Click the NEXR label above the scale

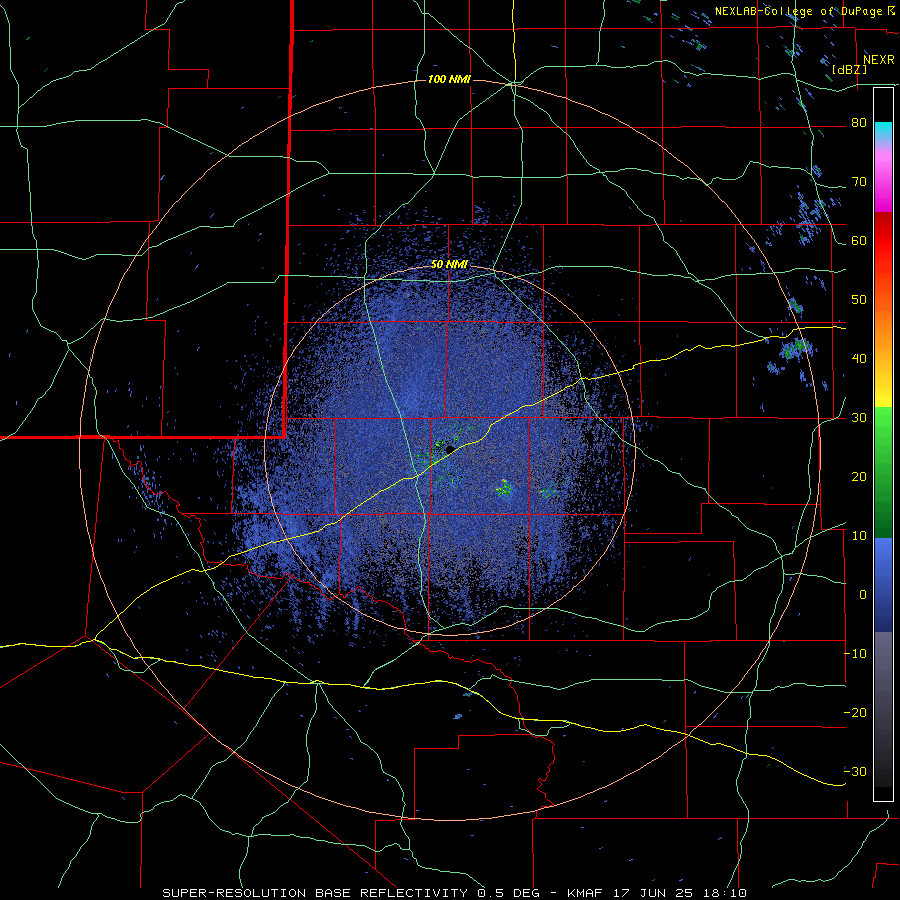pos(879,60)
